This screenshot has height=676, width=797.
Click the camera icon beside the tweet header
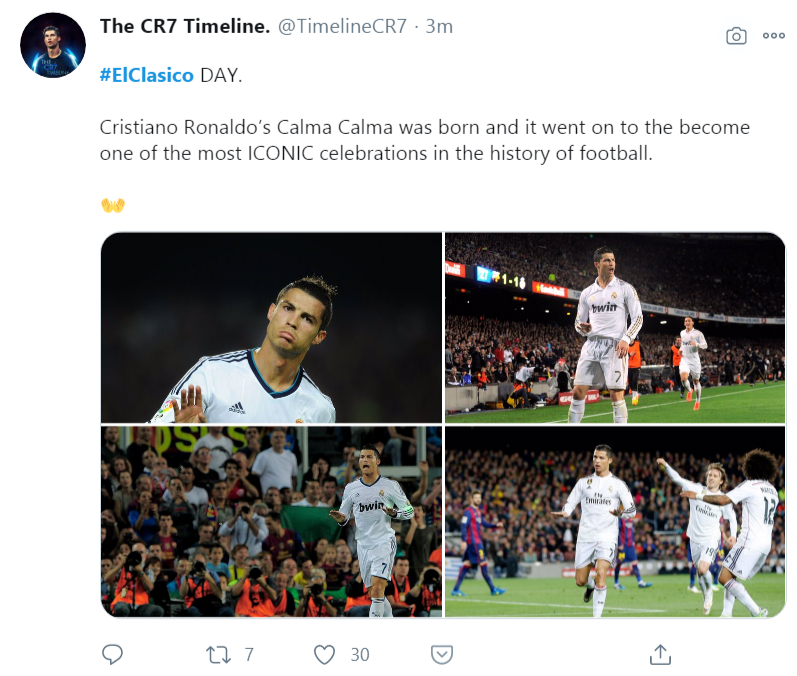click(736, 36)
